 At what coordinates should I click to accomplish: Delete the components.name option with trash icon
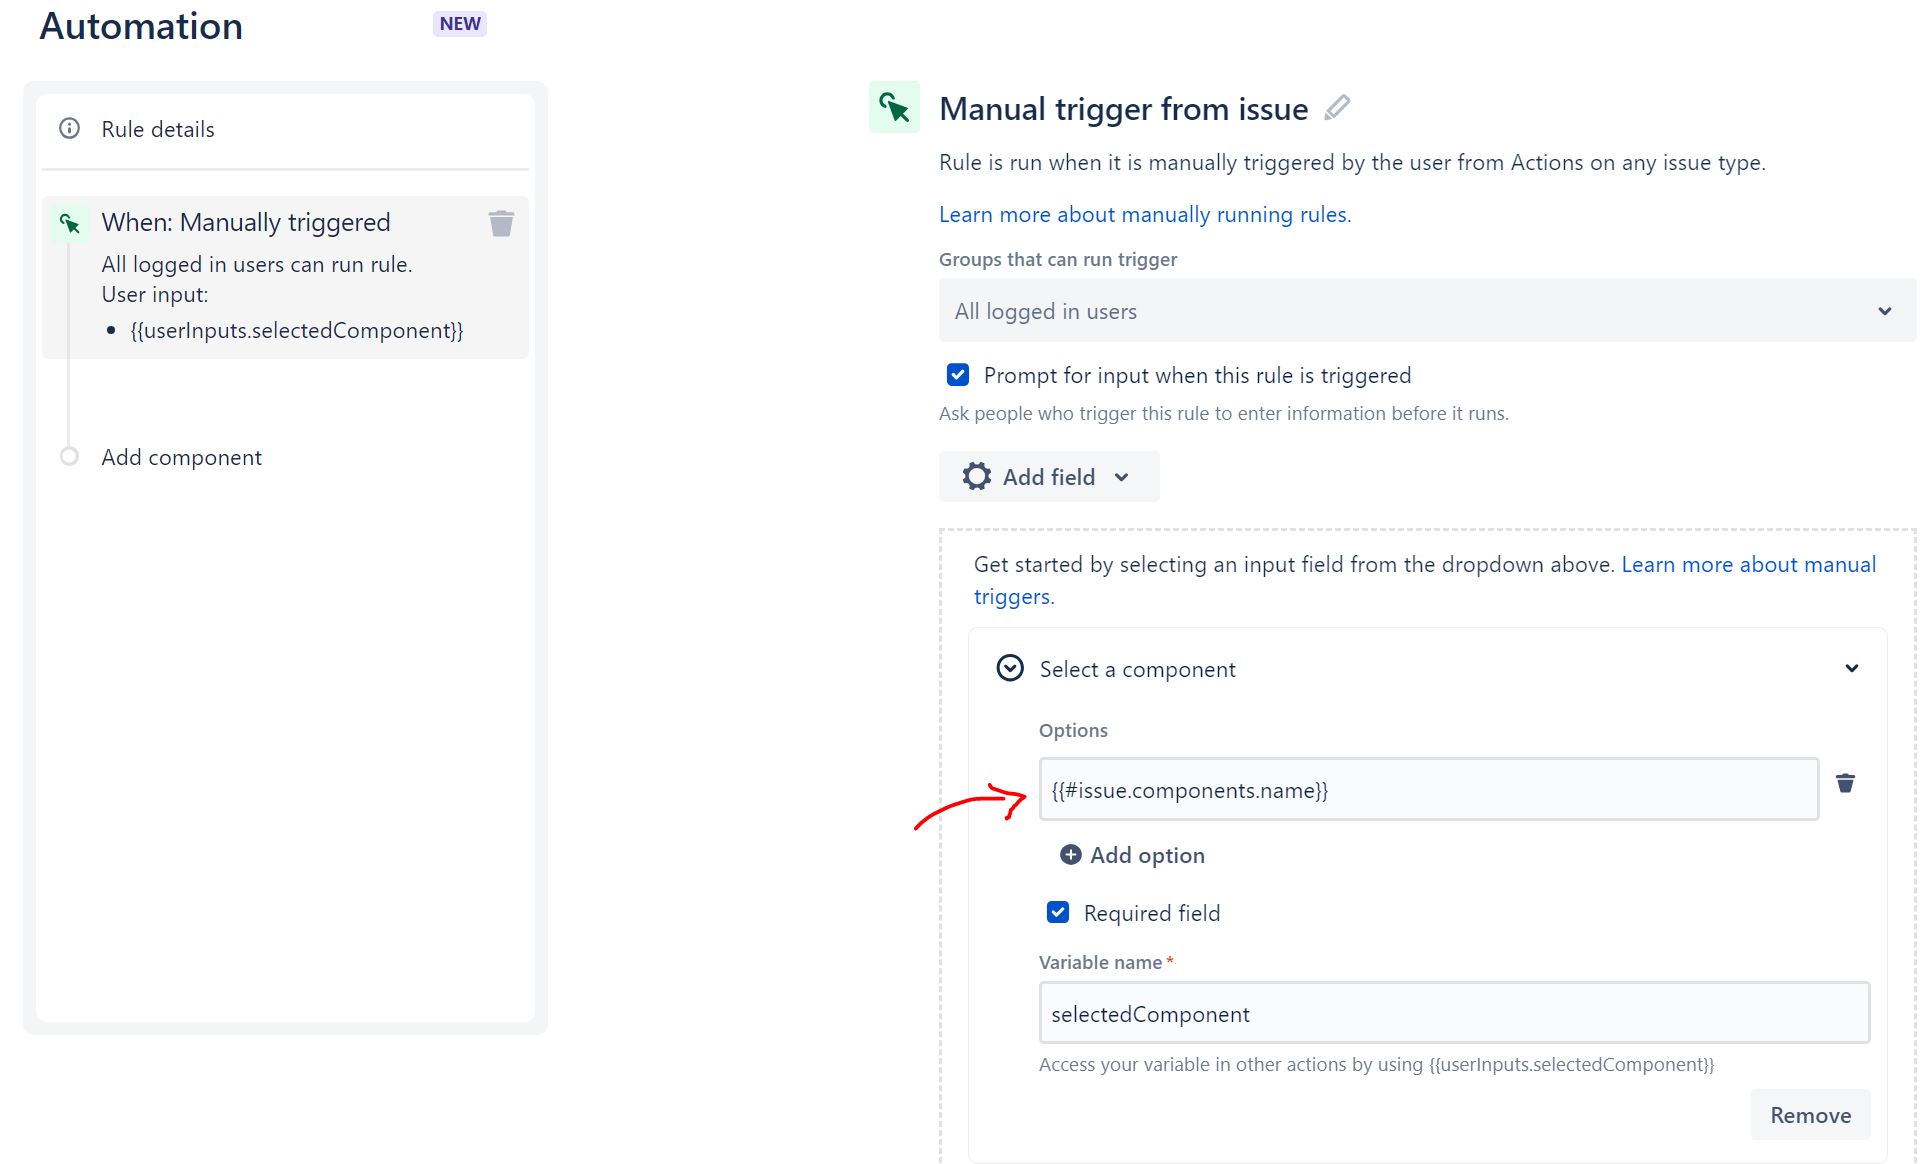click(x=1845, y=783)
